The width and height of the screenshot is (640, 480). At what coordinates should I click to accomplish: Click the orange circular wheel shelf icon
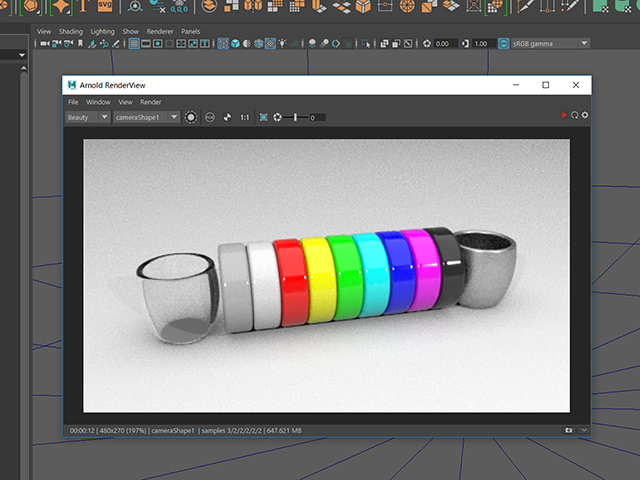point(407,6)
